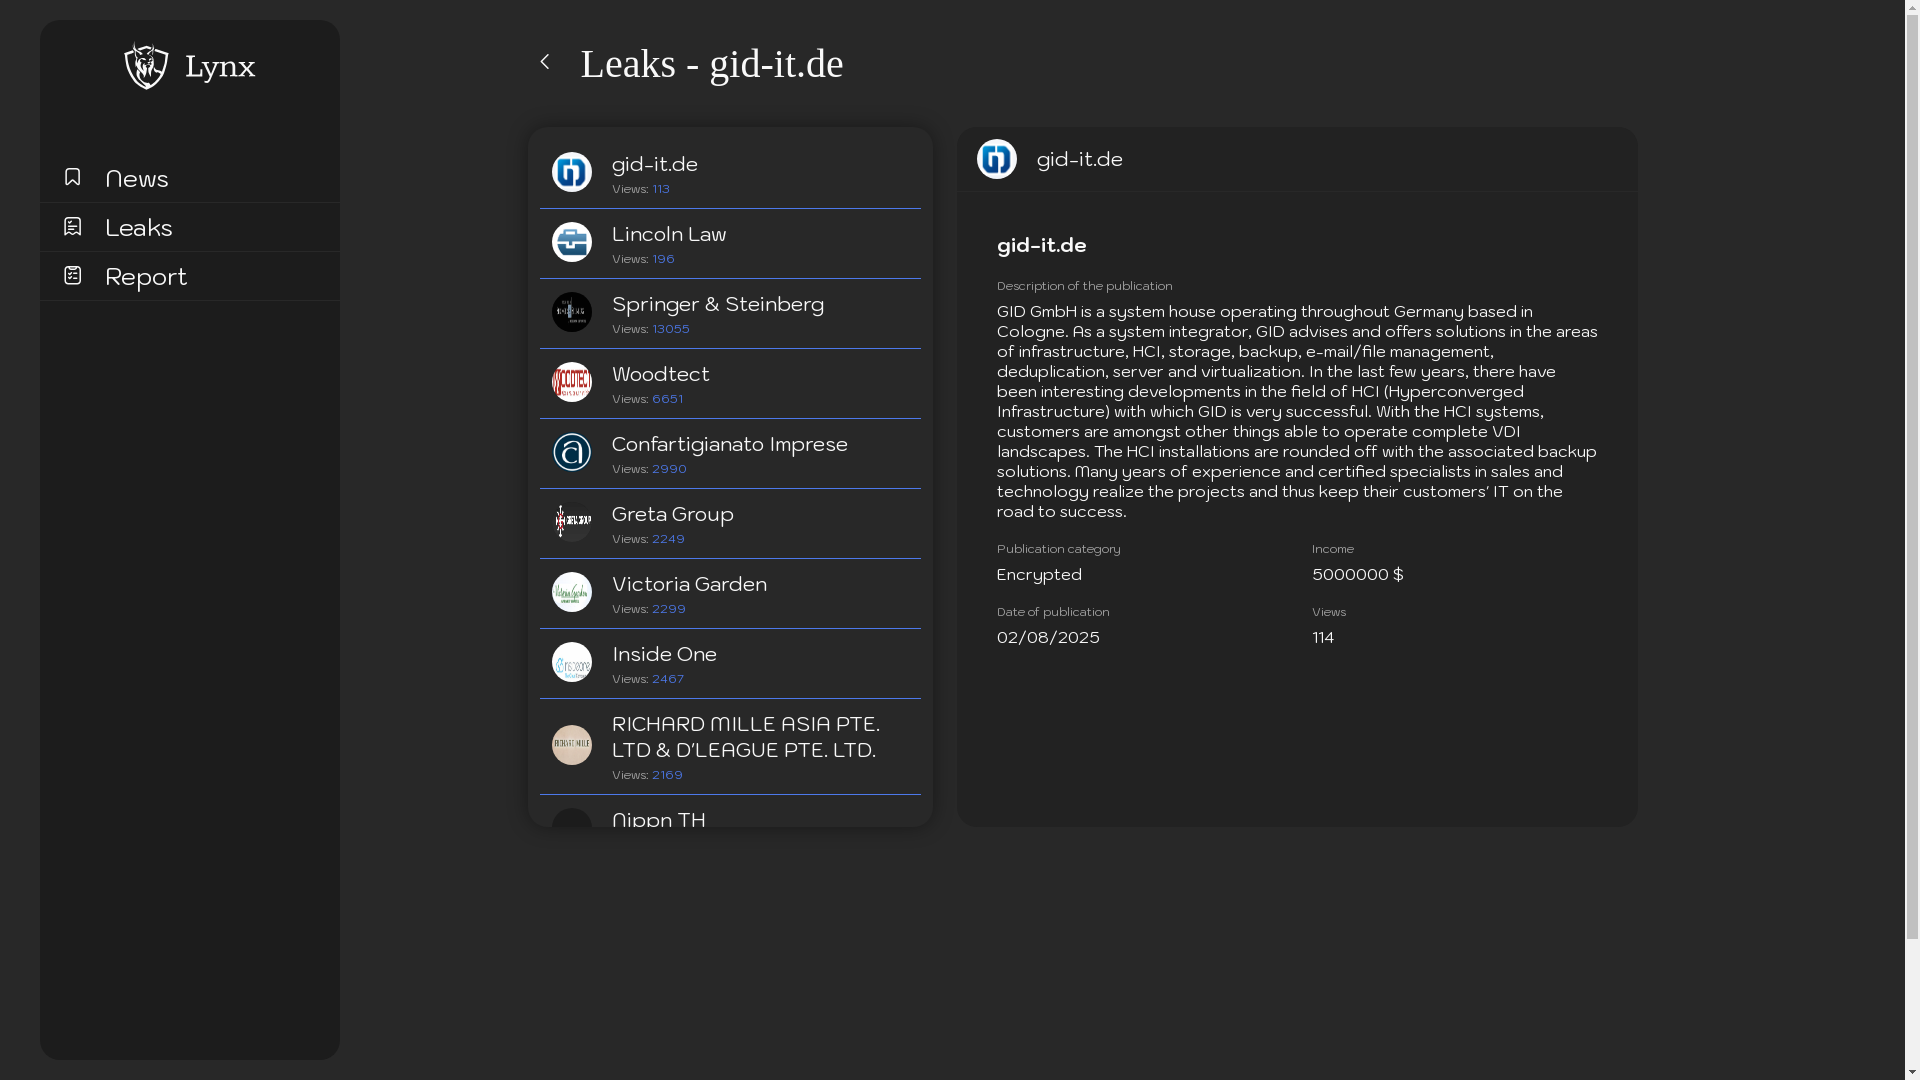Click the gid-it.de list logo

point(572,172)
